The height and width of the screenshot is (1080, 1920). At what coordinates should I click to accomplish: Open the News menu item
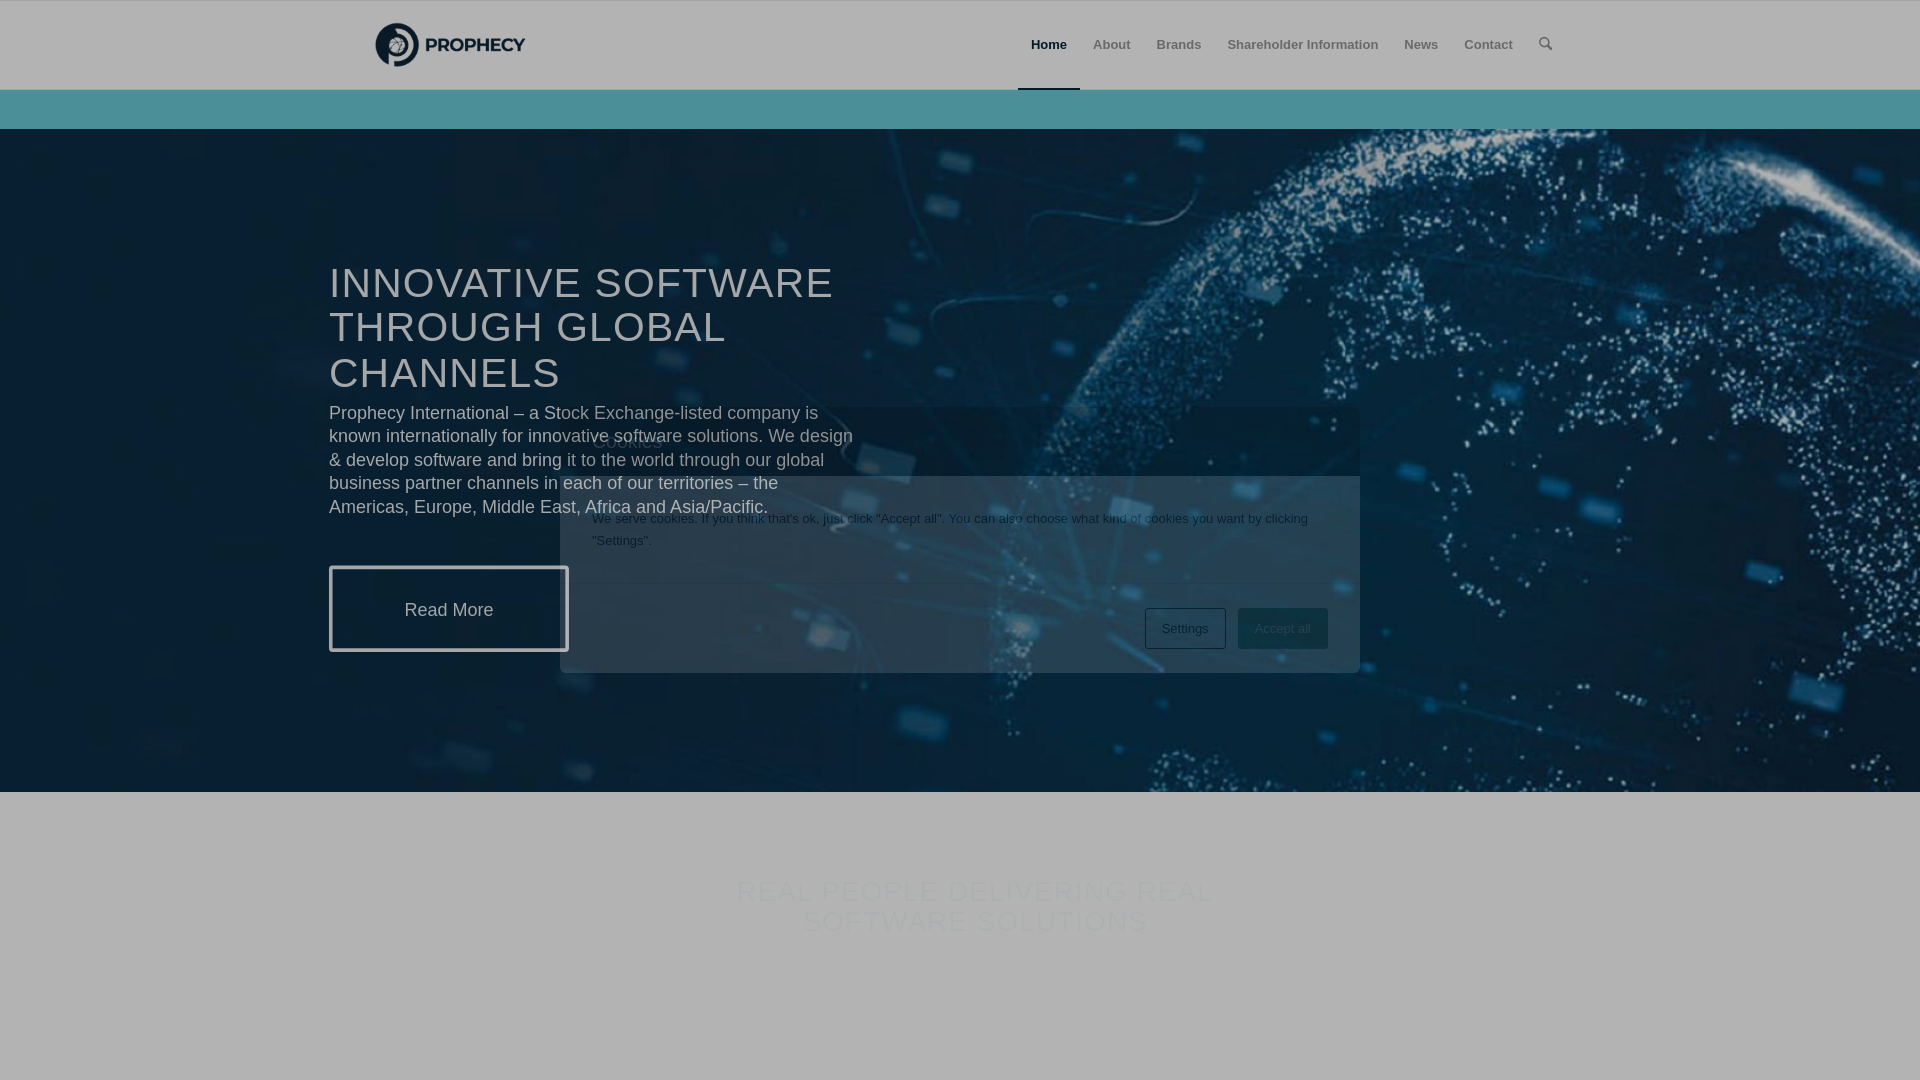1420,45
